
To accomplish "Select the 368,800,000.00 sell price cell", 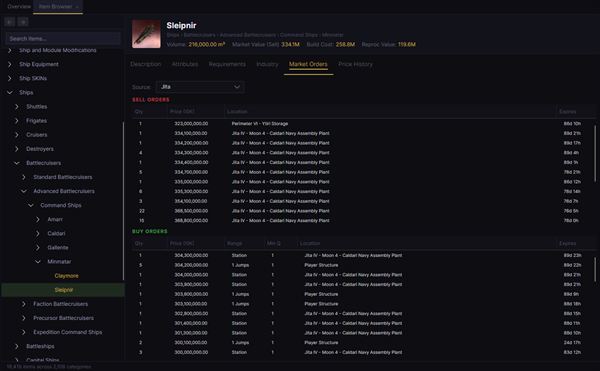I will point(191,221).
